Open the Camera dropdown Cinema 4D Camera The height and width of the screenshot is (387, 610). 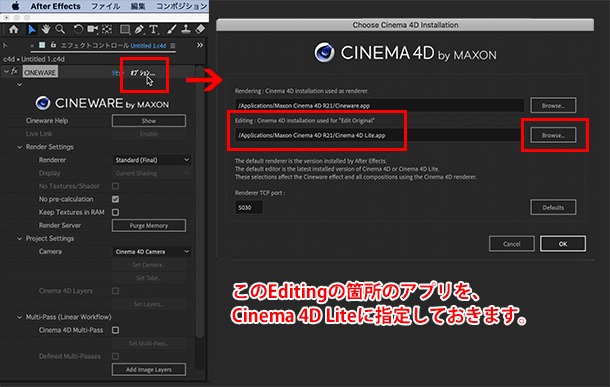151,252
